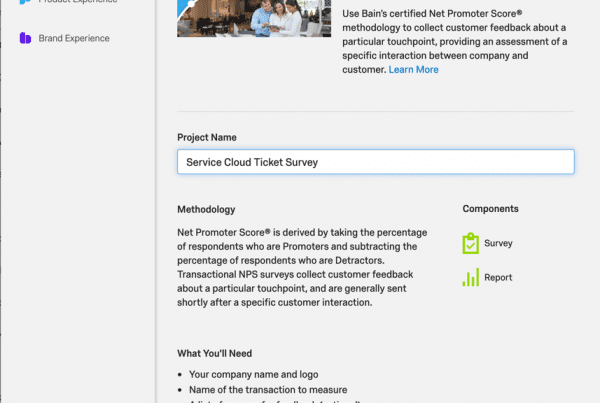
Task: Click 'Name of the transaction to measure' bullet
Action: click(x=268, y=390)
